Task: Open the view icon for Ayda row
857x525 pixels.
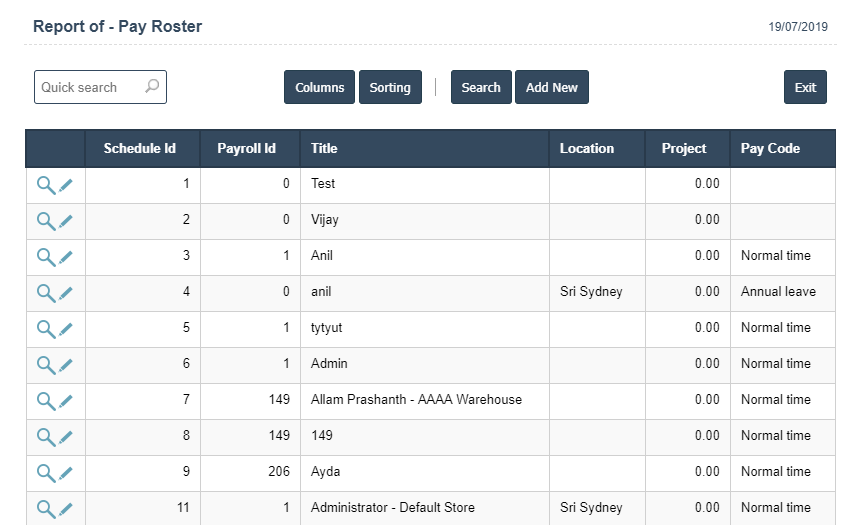Action: [x=46, y=472]
